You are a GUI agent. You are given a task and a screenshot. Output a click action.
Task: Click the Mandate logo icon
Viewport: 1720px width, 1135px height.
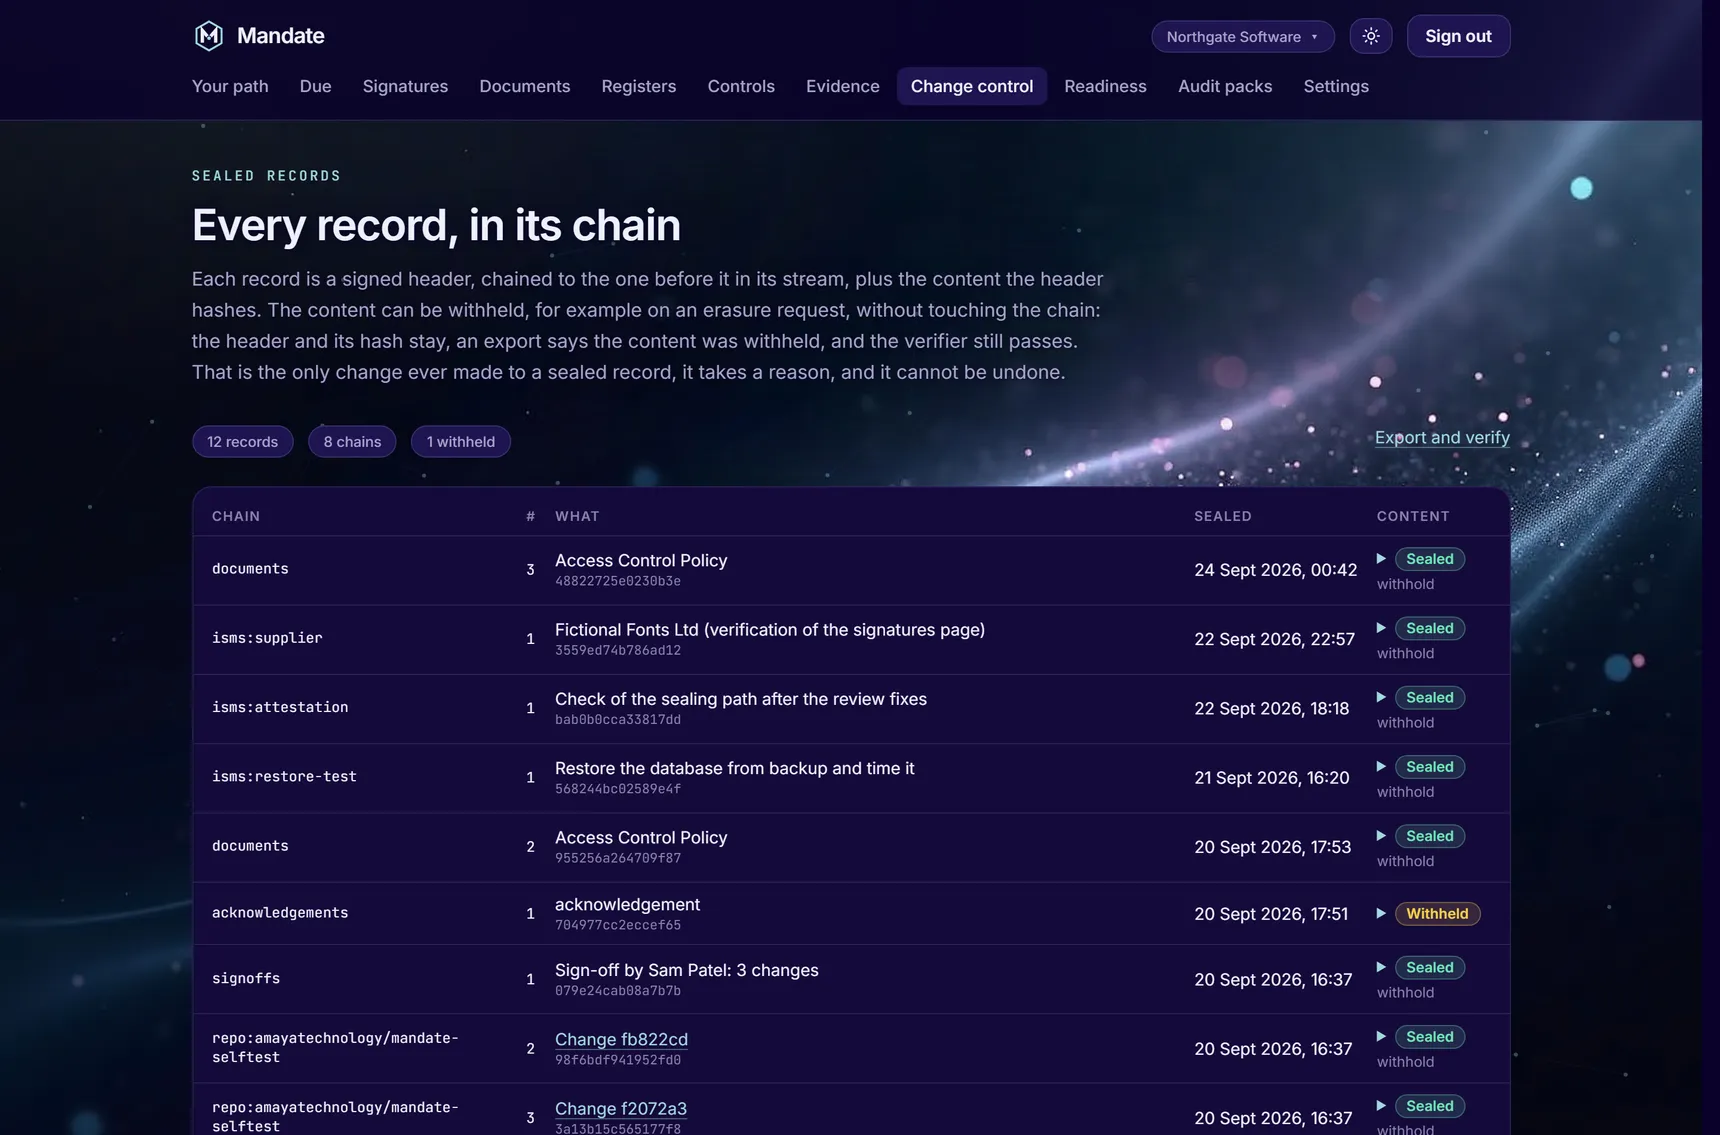[x=208, y=36]
